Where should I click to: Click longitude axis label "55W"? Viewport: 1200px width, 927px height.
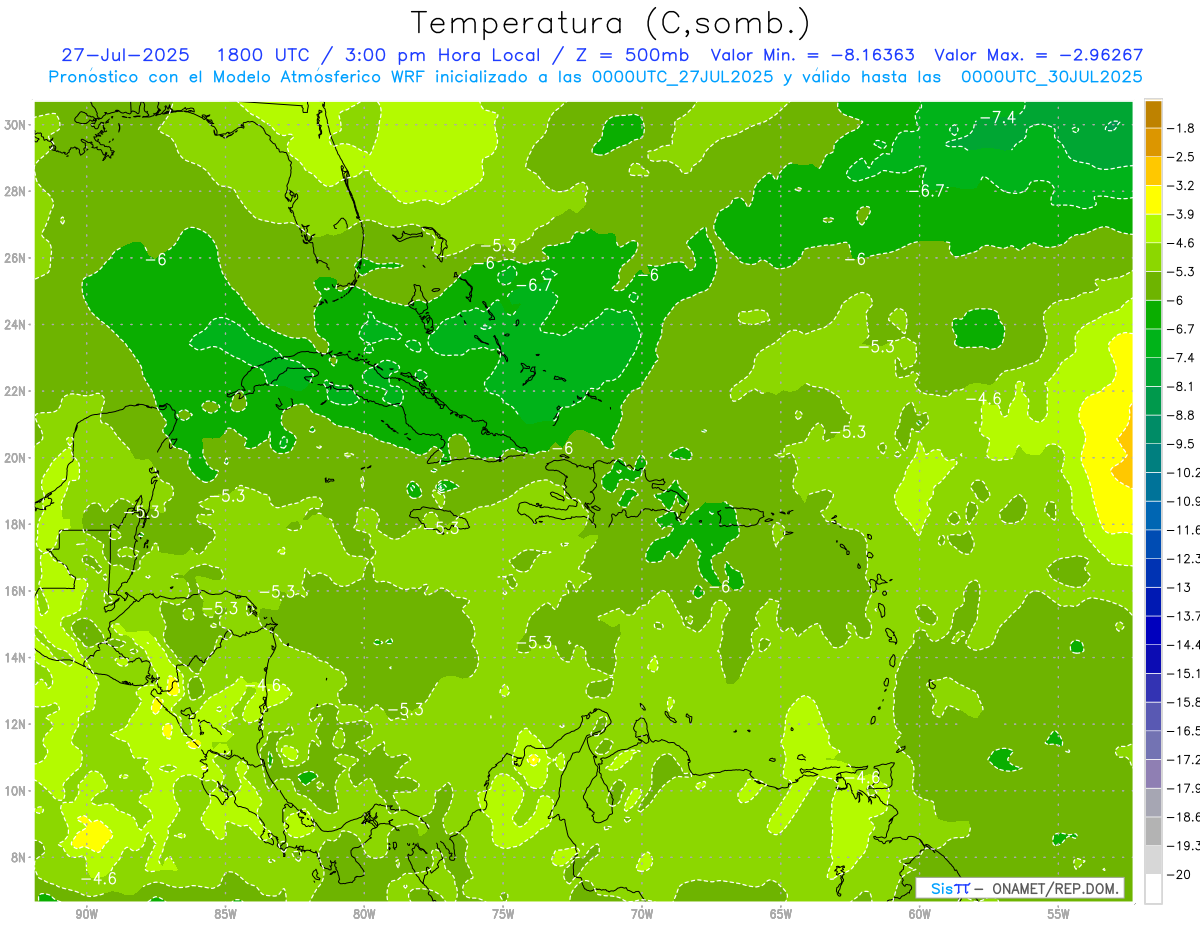(1058, 914)
